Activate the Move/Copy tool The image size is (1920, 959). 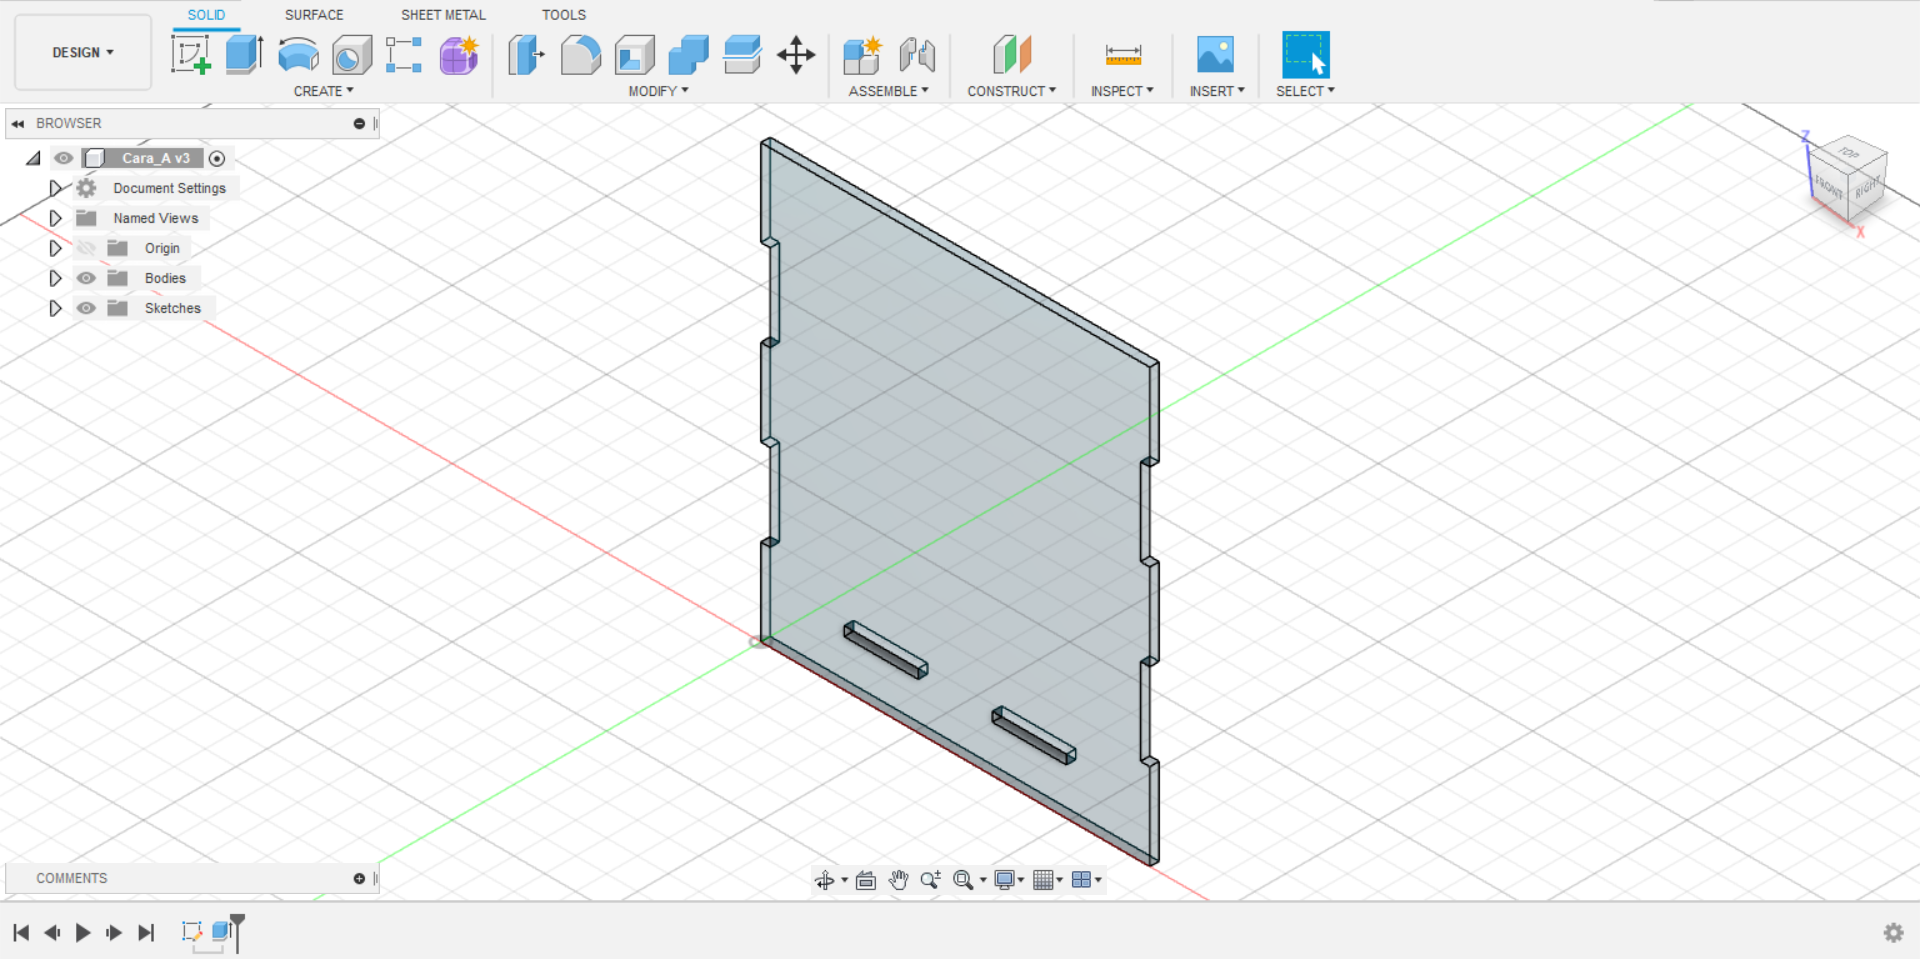click(796, 54)
